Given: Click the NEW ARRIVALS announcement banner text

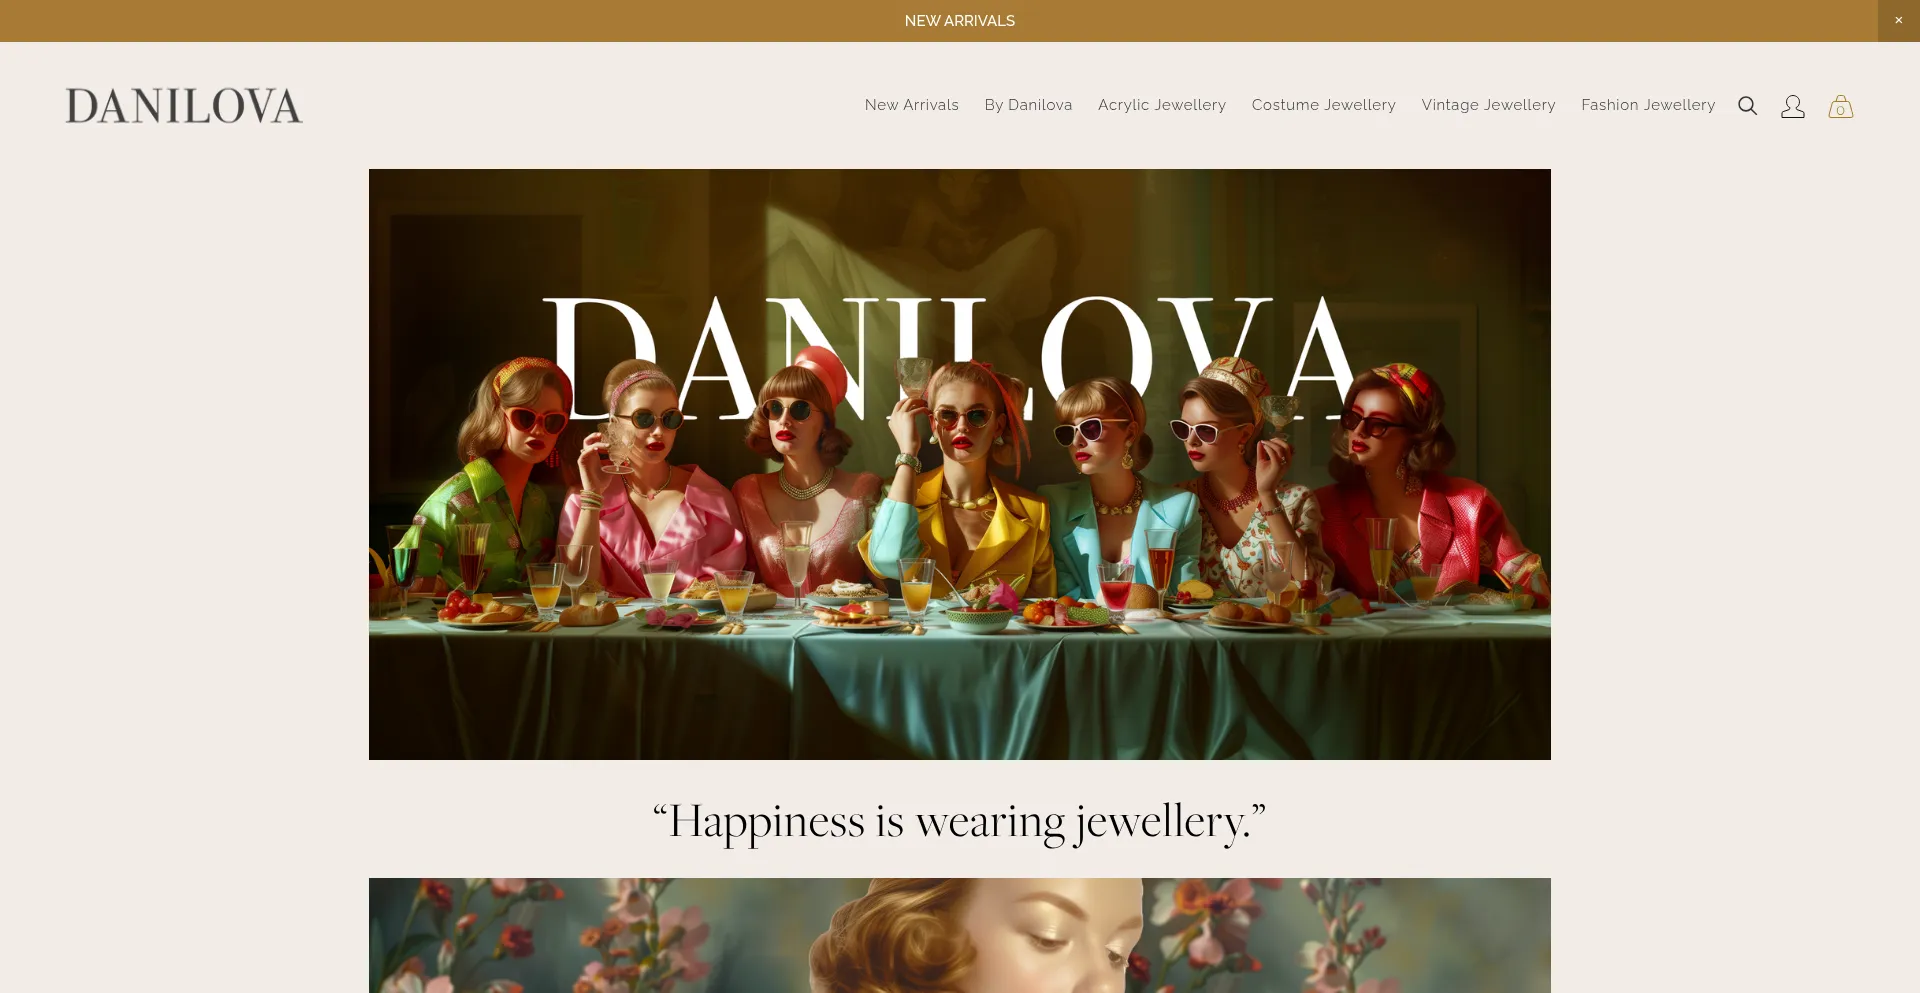Looking at the screenshot, I should pyautogui.click(x=959, y=21).
